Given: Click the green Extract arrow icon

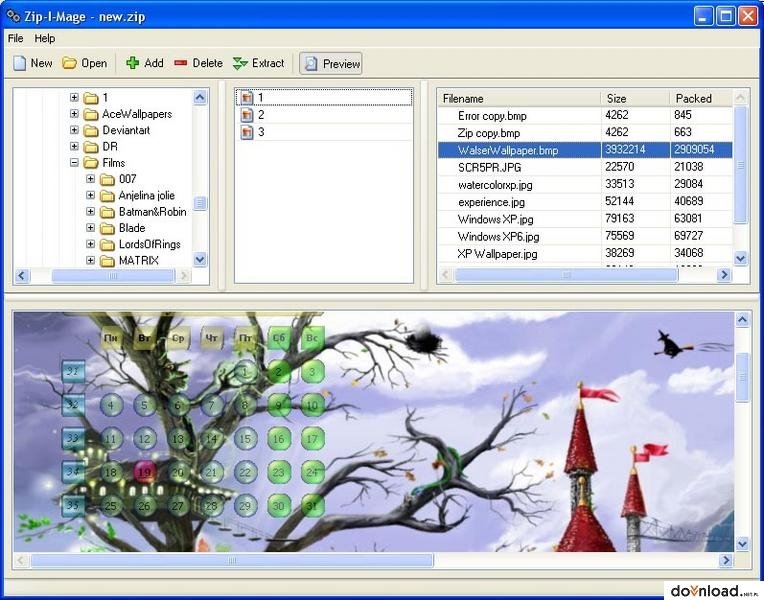Looking at the screenshot, I should (x=240, y=63).
